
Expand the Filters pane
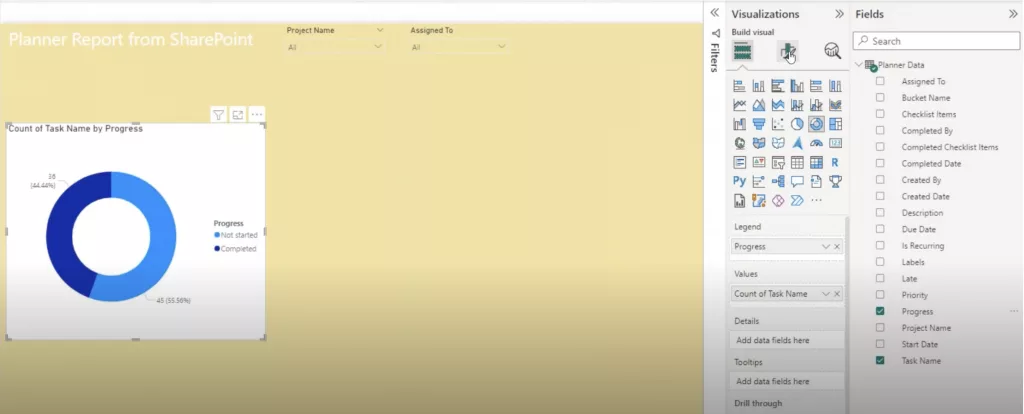click(x=714, y=12)
